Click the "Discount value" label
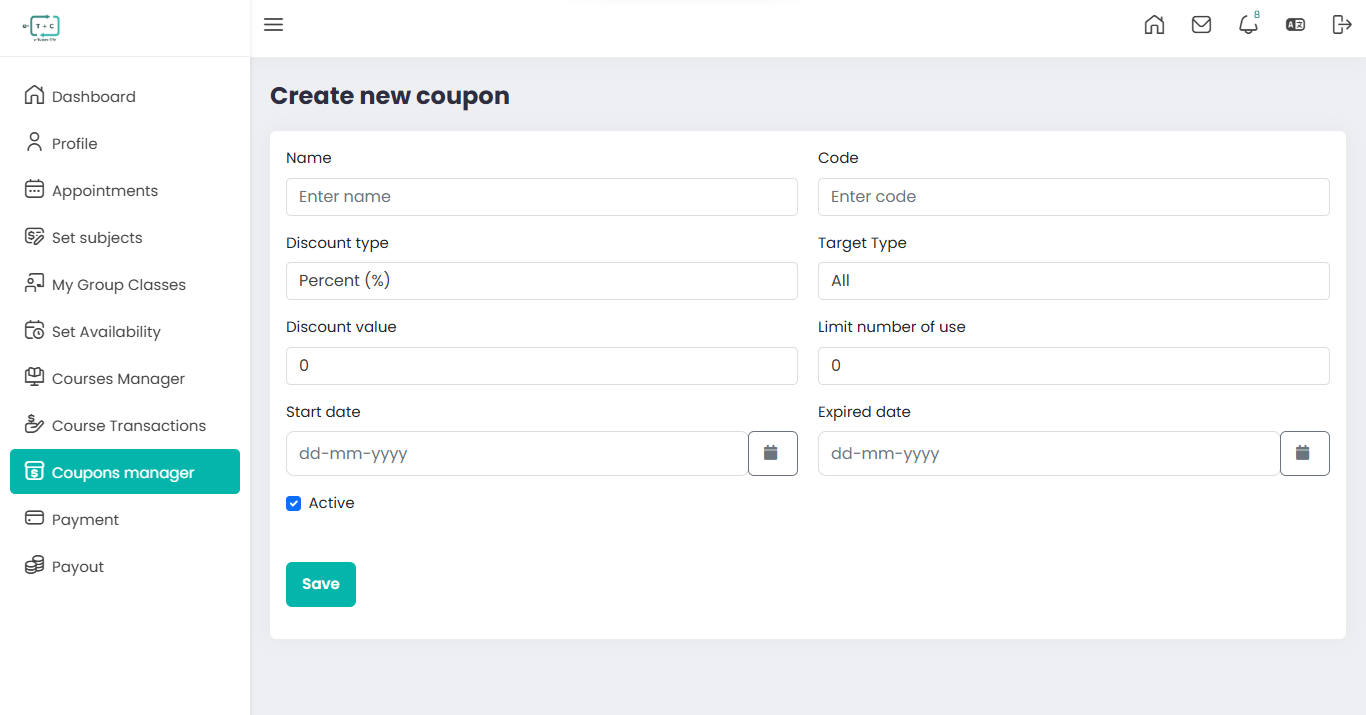This screenshot has width=1366, height=715. coord(341,327)
